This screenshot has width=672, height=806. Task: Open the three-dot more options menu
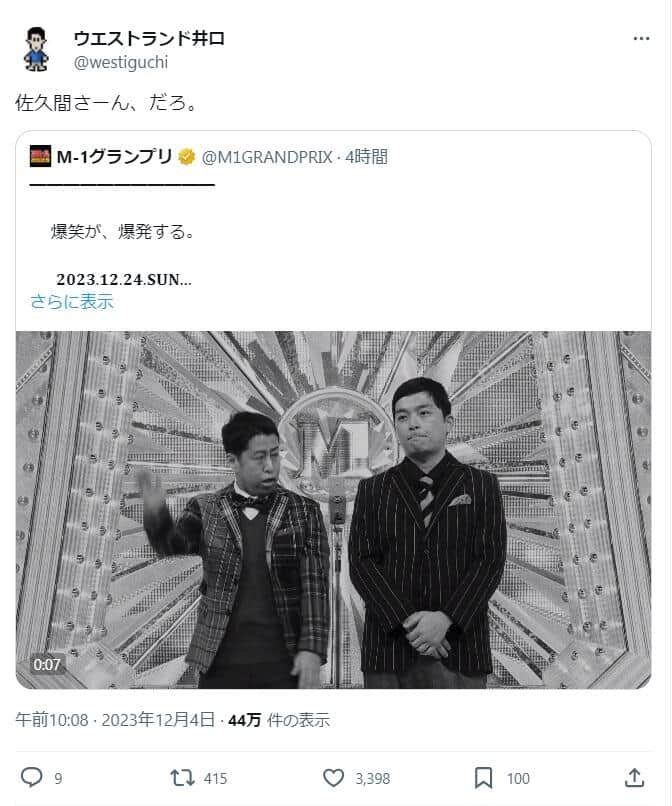coord(641,39)
